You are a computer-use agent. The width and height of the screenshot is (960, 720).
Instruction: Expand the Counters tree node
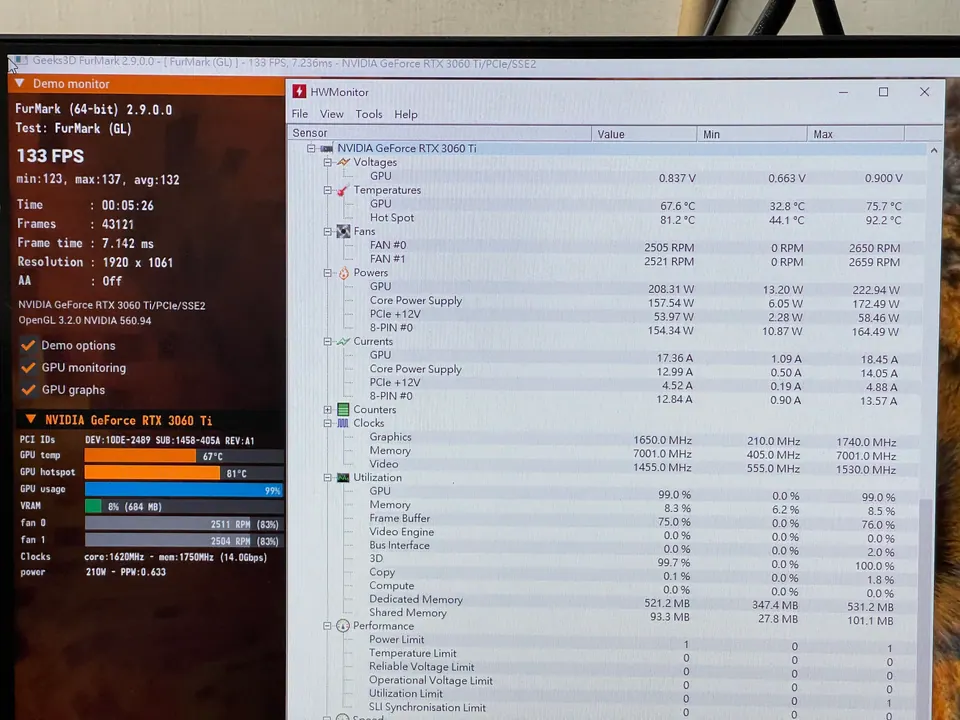328,410
